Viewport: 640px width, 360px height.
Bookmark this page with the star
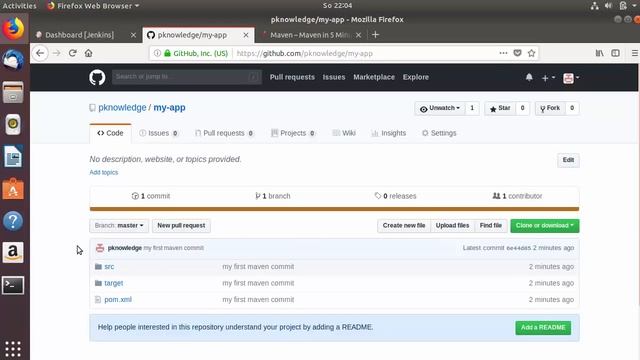click(x=531, y=53)
